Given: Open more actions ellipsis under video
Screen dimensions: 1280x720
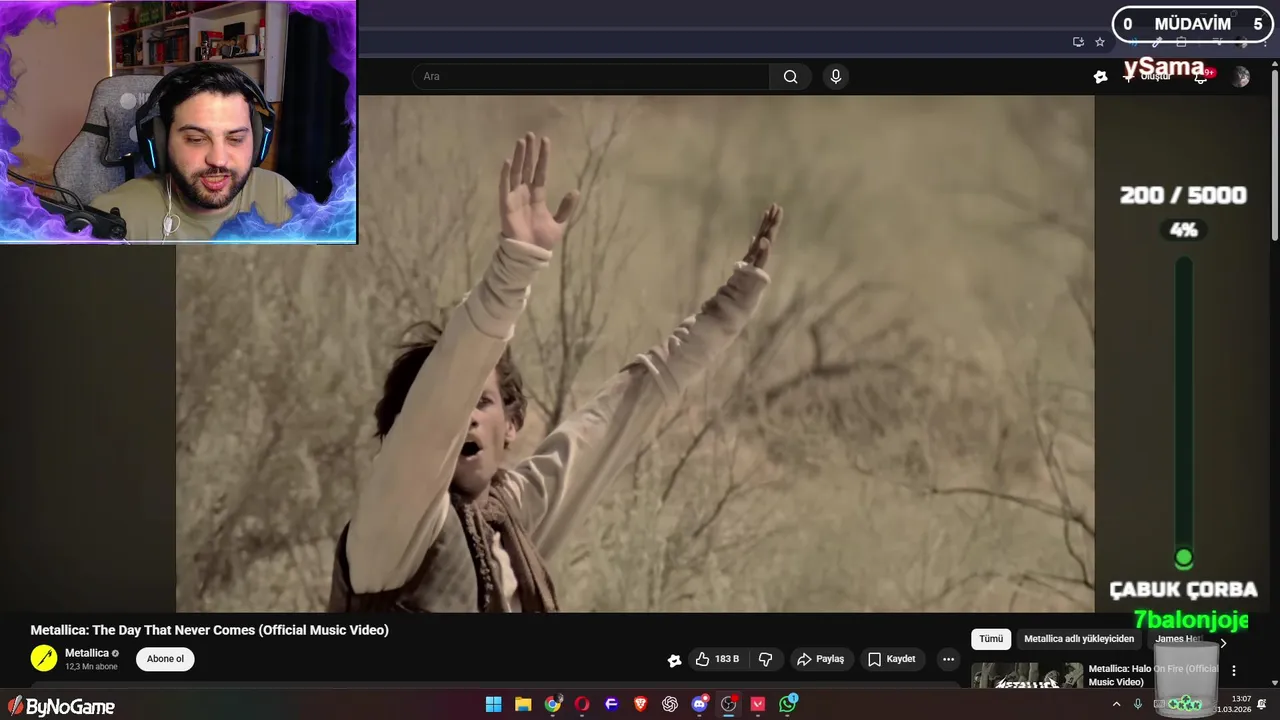Looking at the screenshot, I should [948, 659].
